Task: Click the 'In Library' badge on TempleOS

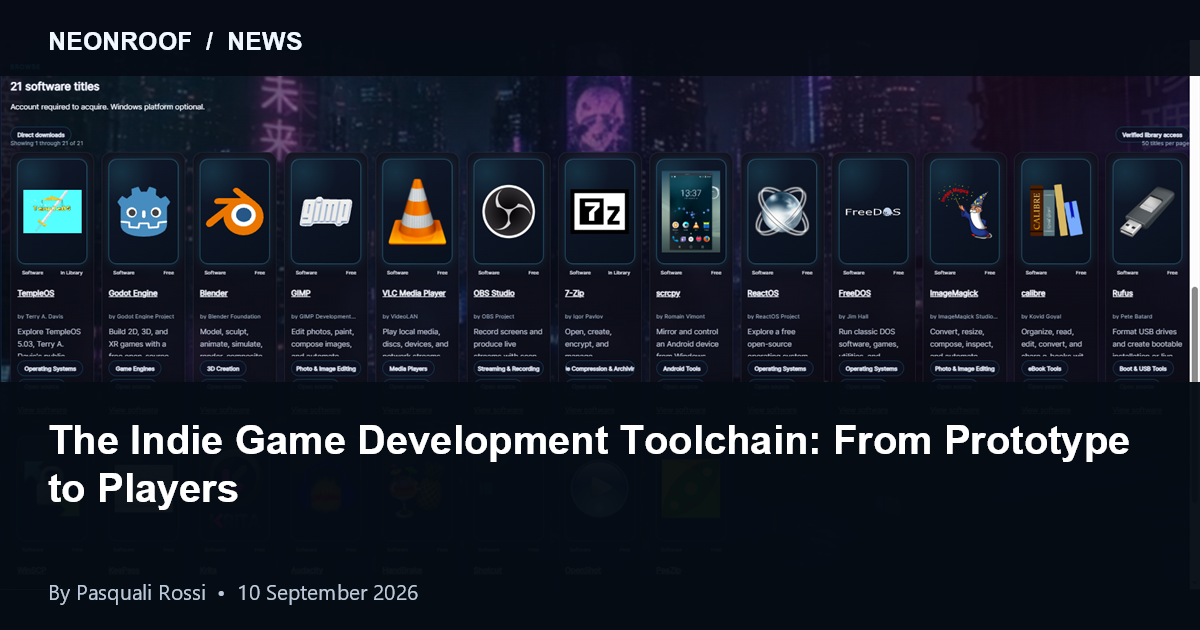Action: (71, 272)
